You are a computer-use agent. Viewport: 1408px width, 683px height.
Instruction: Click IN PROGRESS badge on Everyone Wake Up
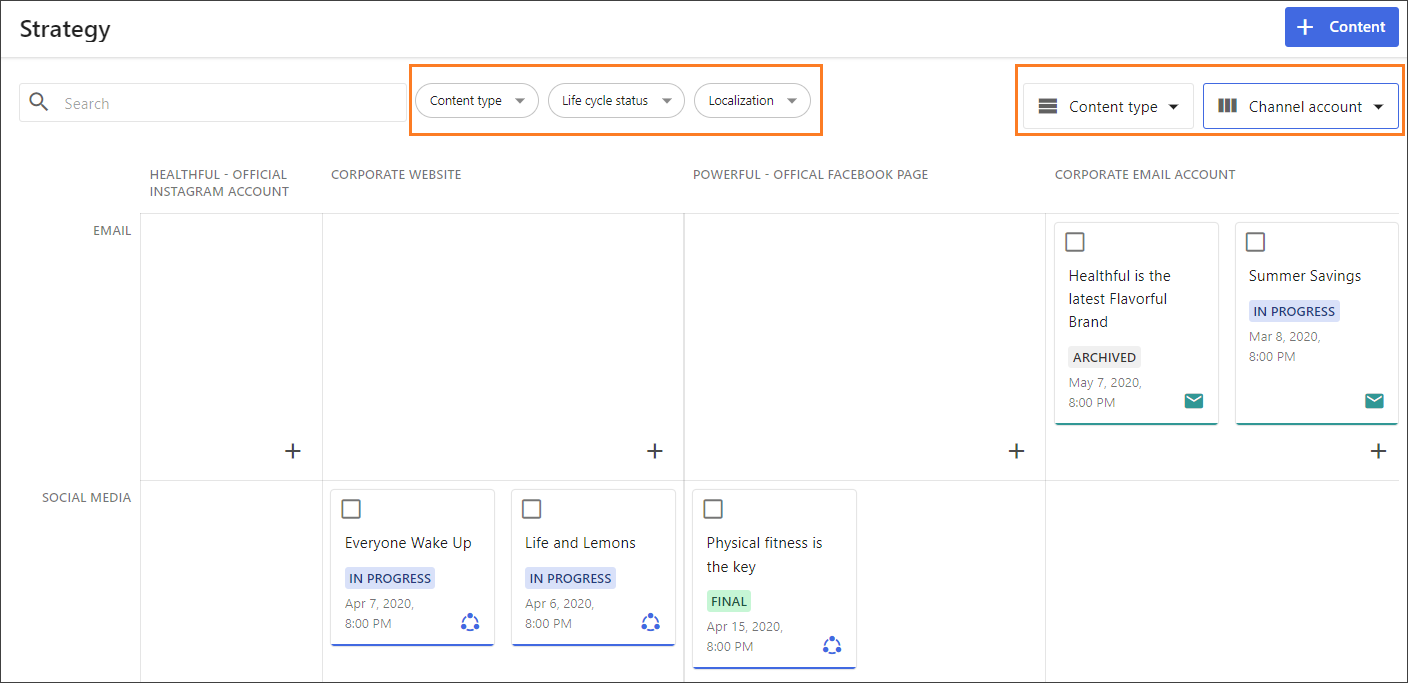pyautogui.click(x=390, y=578)
